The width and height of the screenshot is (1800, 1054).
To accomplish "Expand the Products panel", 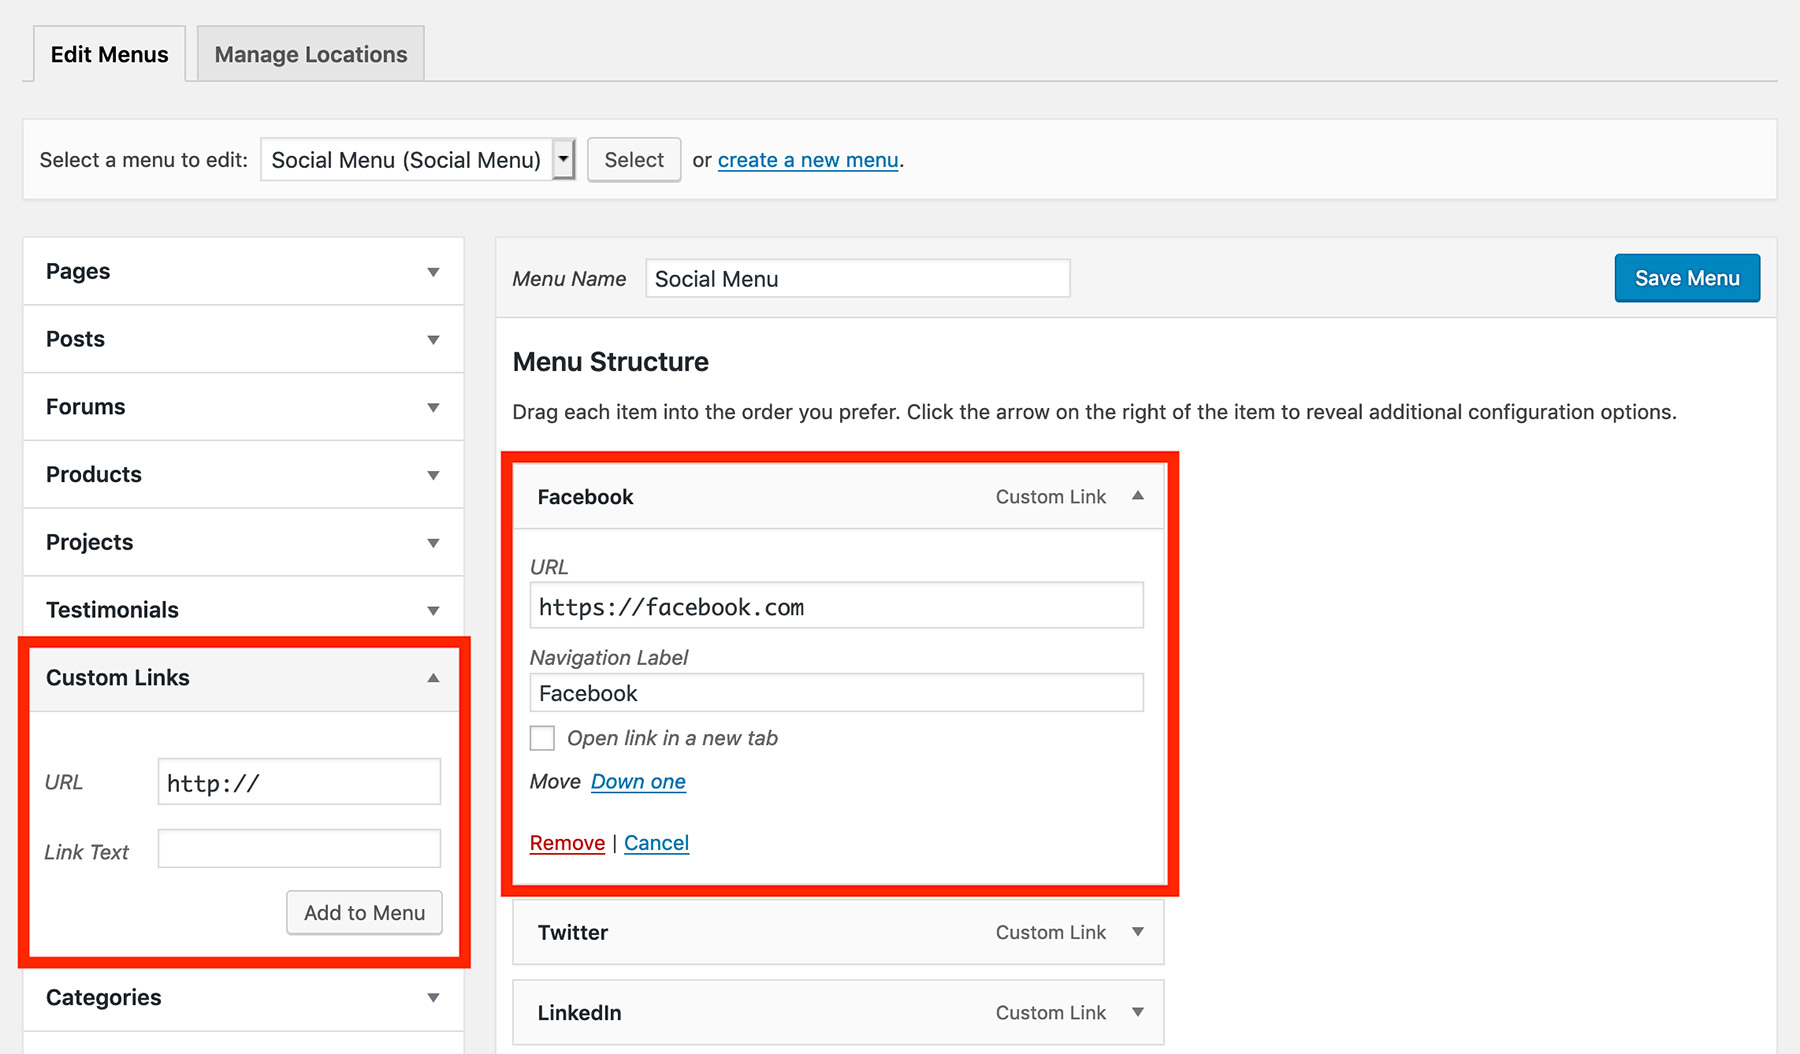I will [x=433, y=475].
